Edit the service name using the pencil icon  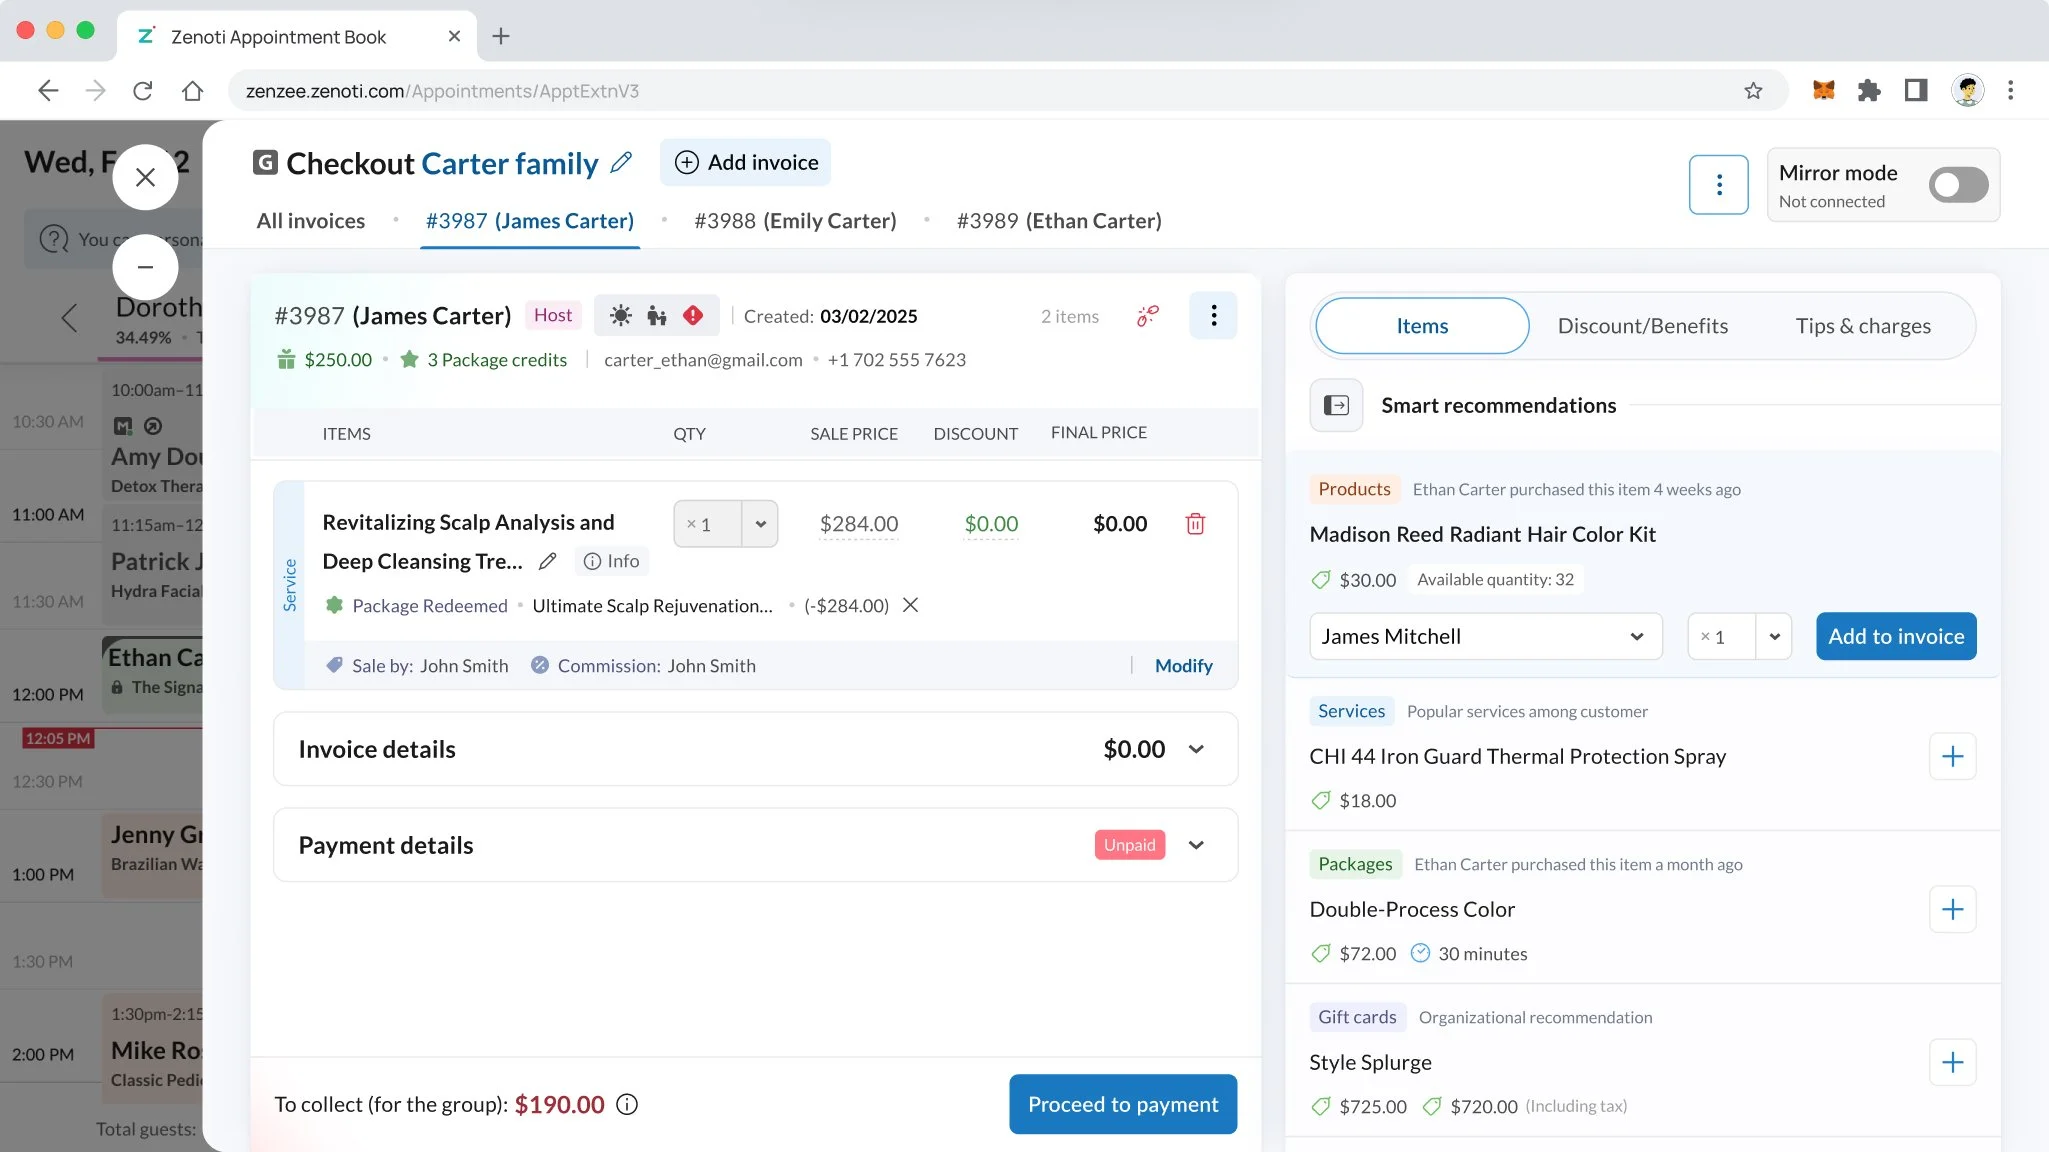point(547,561)
